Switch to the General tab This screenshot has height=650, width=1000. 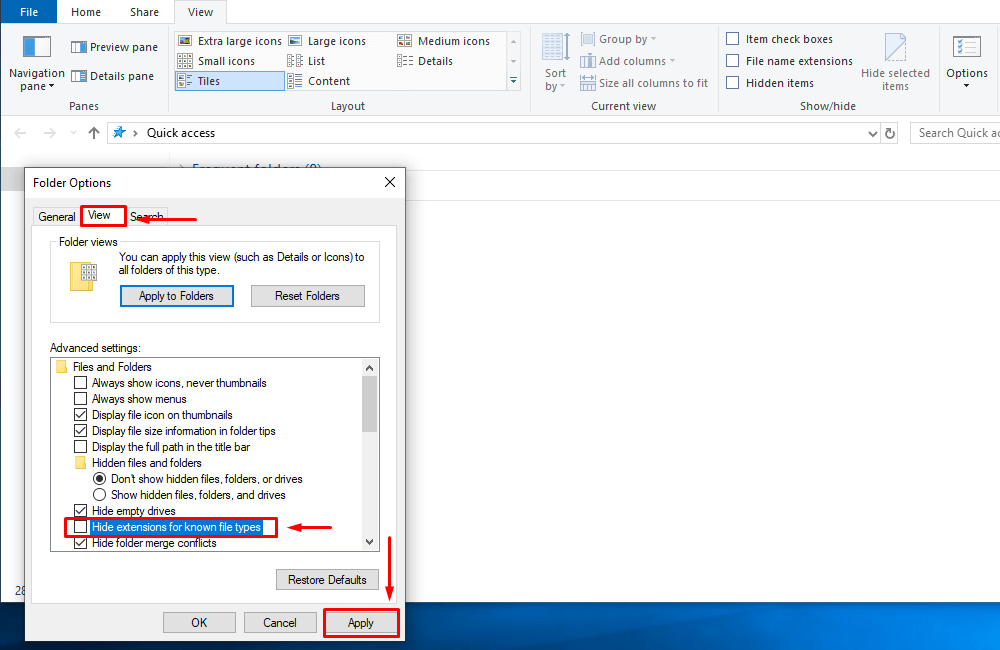coord(57,216)
